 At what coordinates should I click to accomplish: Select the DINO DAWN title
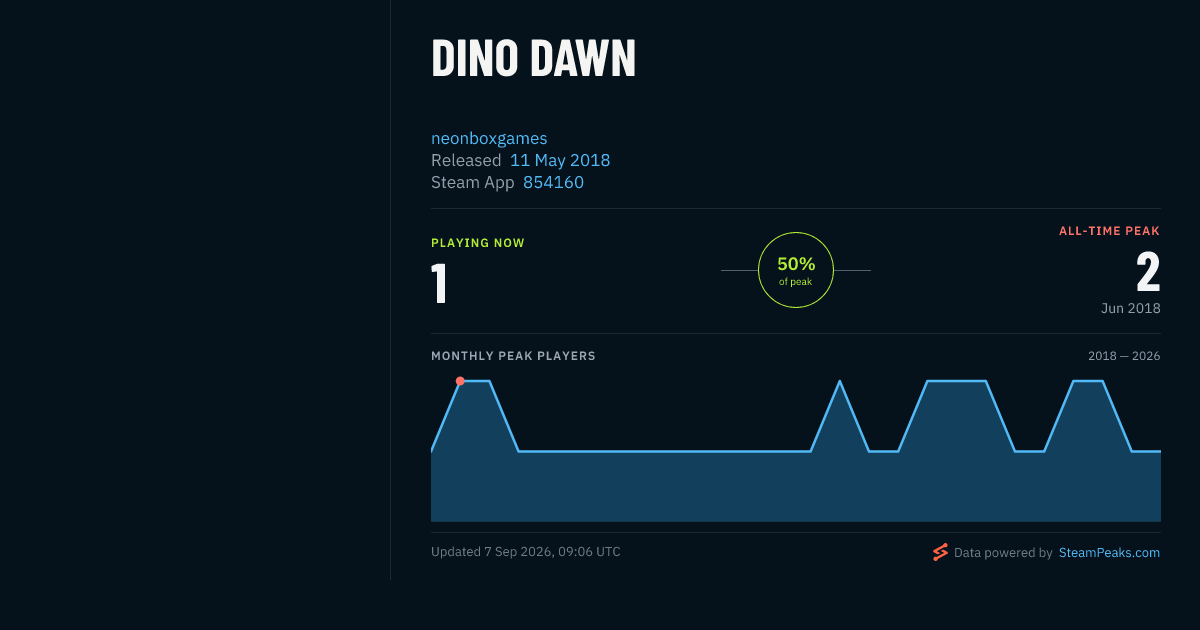[533, 59]
